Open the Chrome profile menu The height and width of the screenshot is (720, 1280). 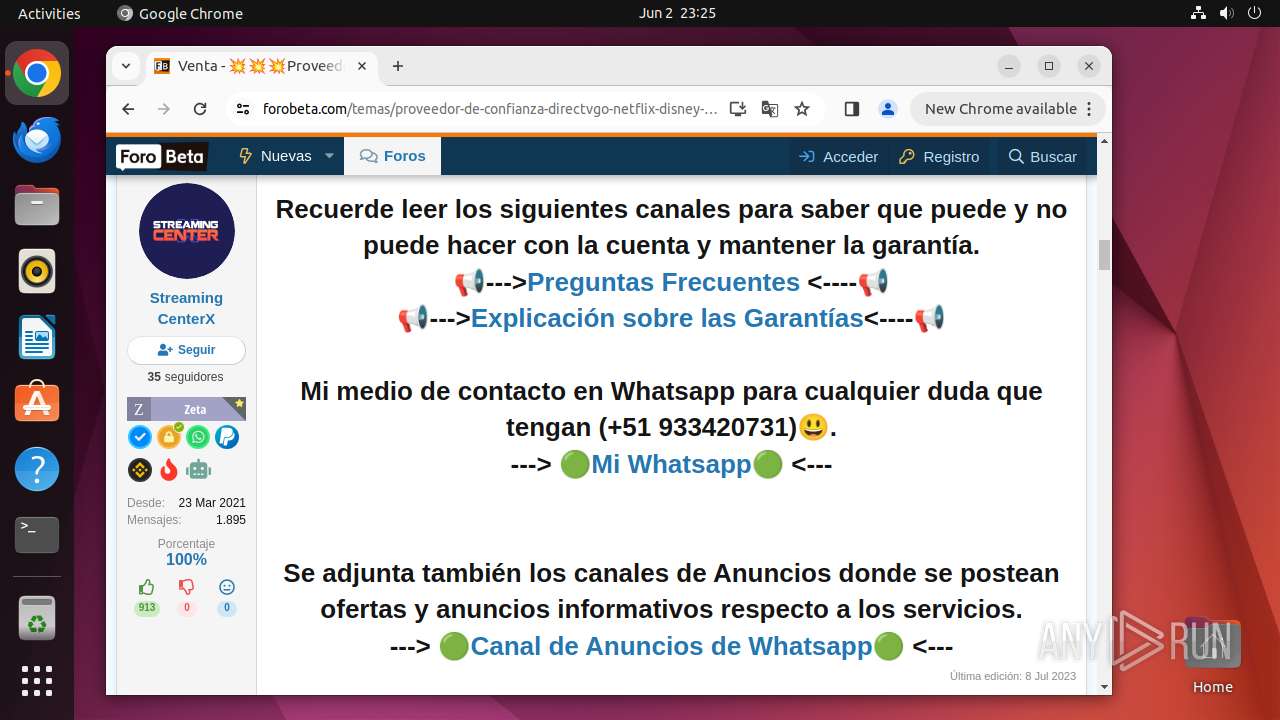[887, 109]
